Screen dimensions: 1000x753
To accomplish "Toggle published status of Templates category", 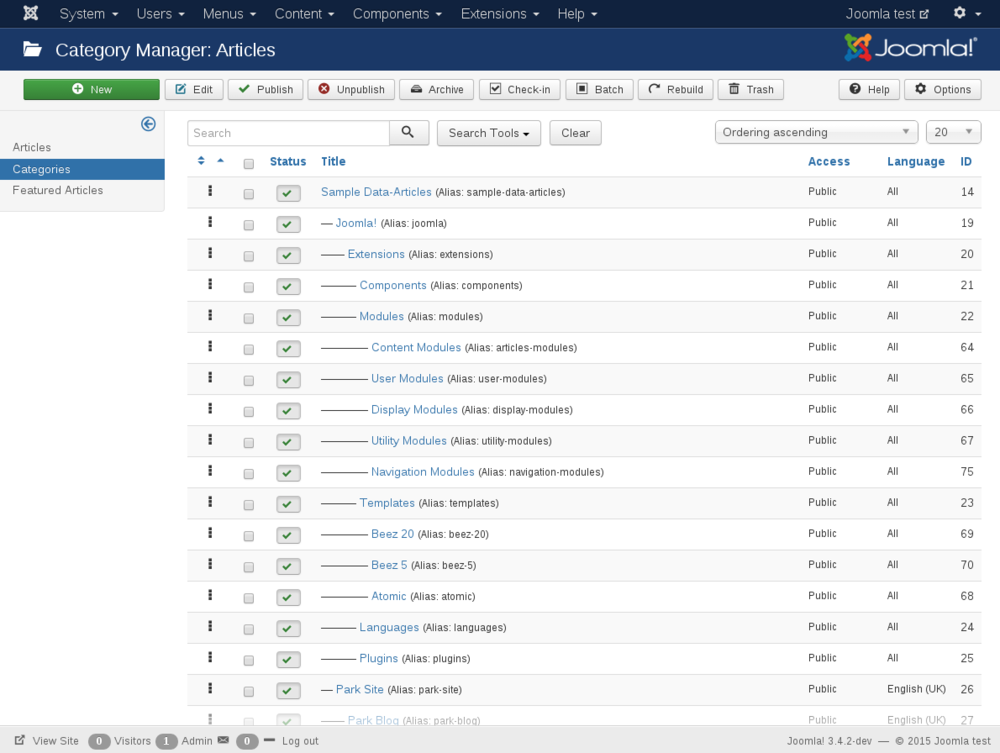I will tap(288, 504).
